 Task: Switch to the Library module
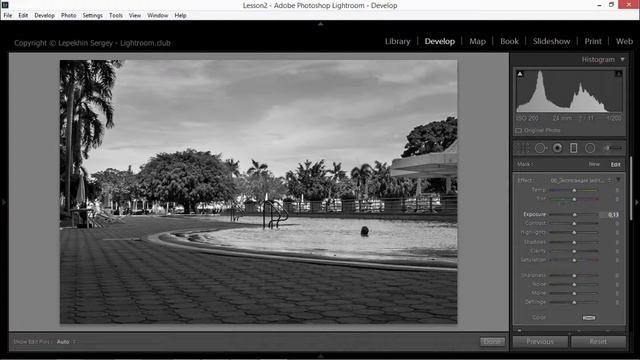tap(398, 41)
